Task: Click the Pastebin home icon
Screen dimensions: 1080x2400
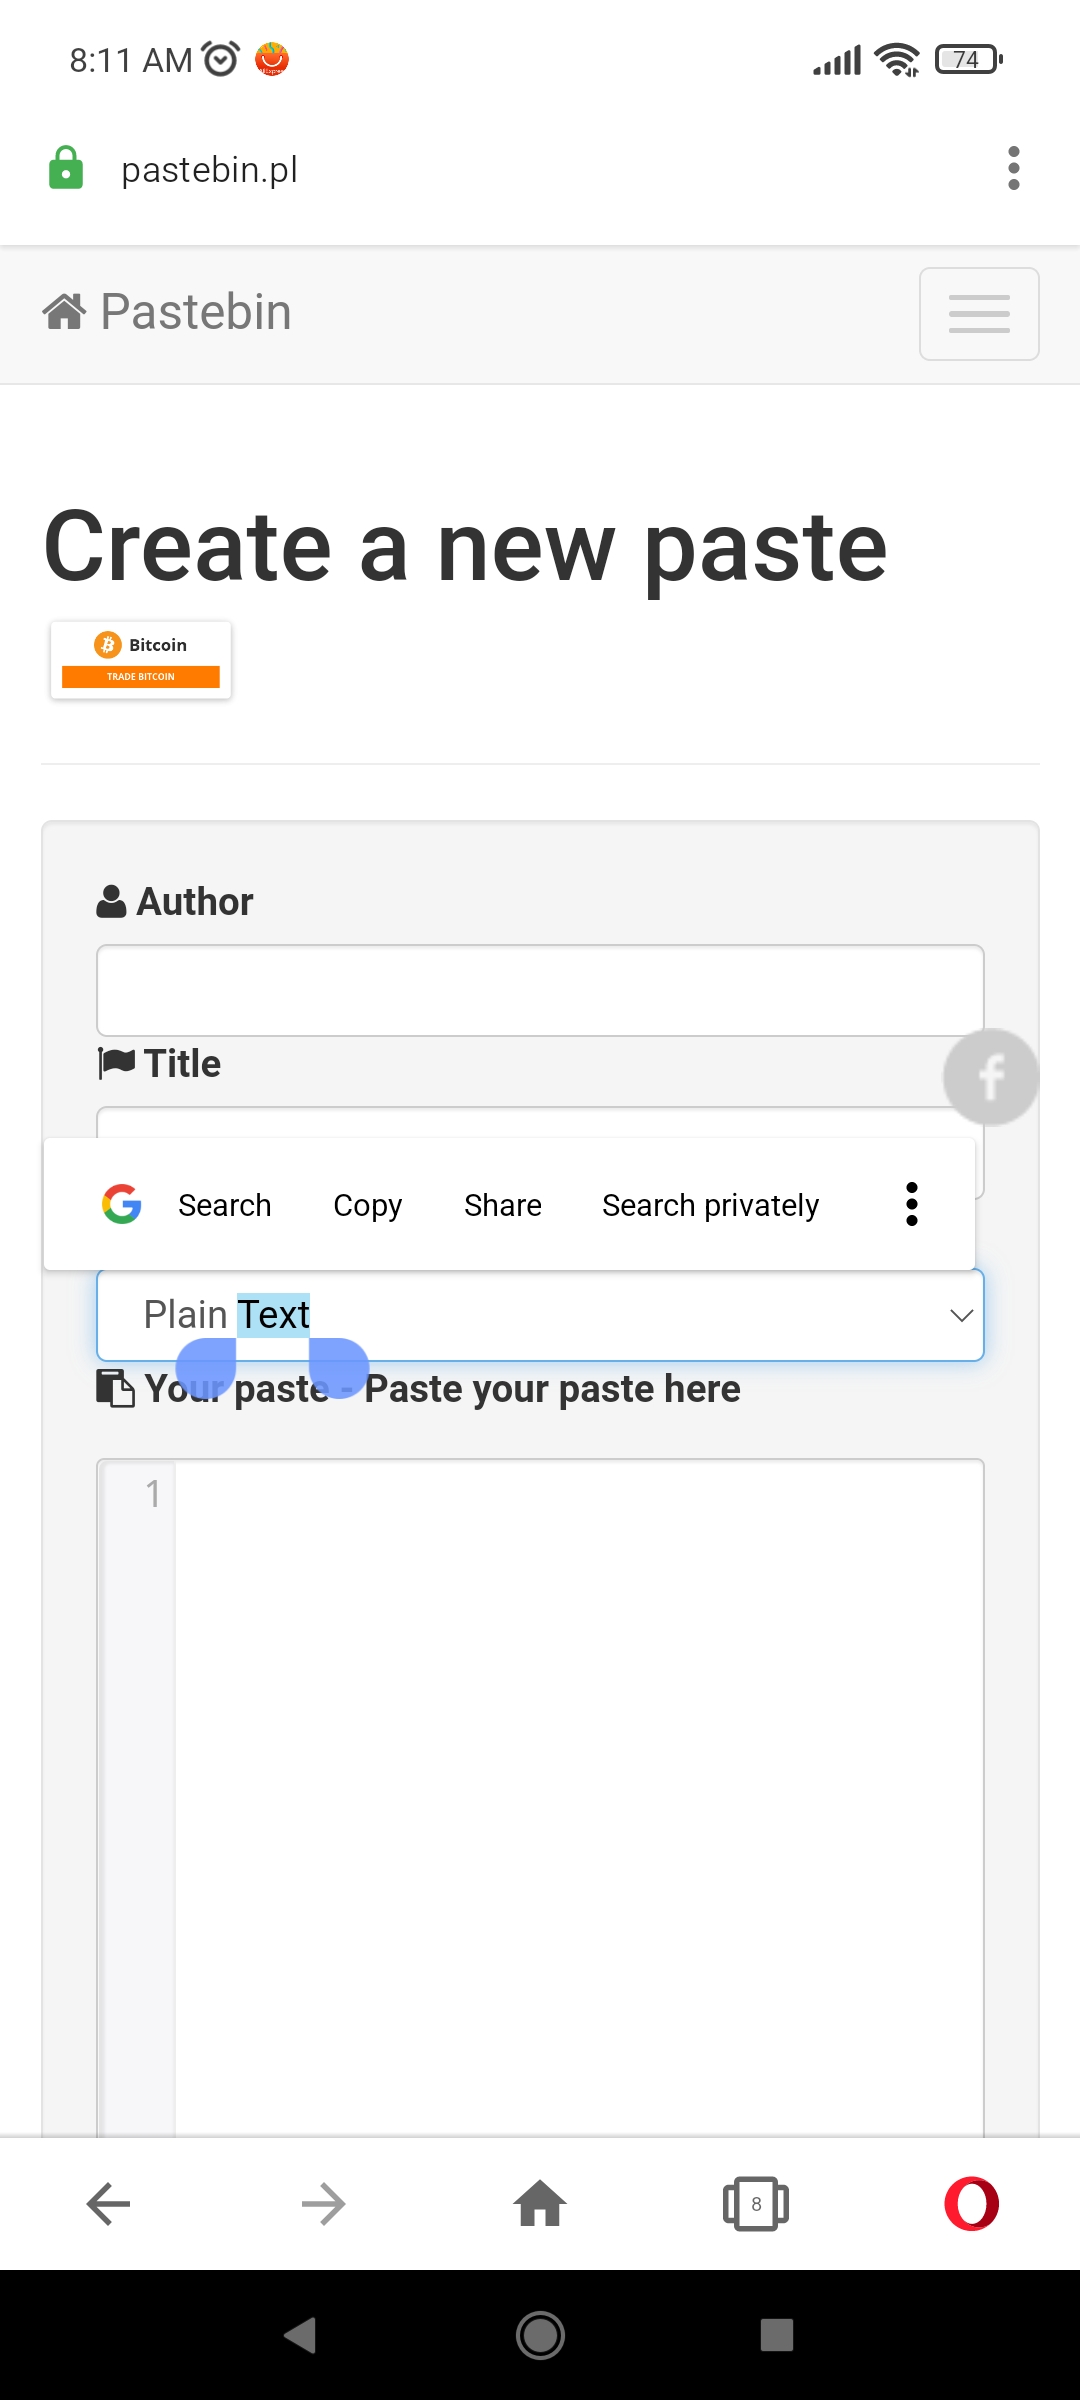Action: point(64,312)
